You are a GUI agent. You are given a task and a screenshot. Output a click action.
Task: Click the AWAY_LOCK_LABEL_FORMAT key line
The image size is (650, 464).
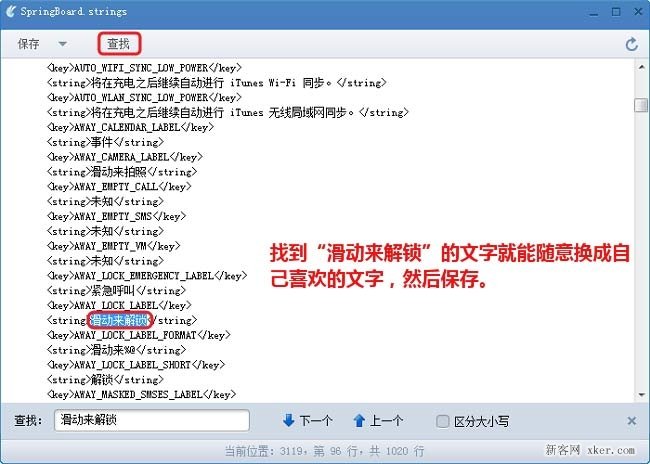coord(139,335)
